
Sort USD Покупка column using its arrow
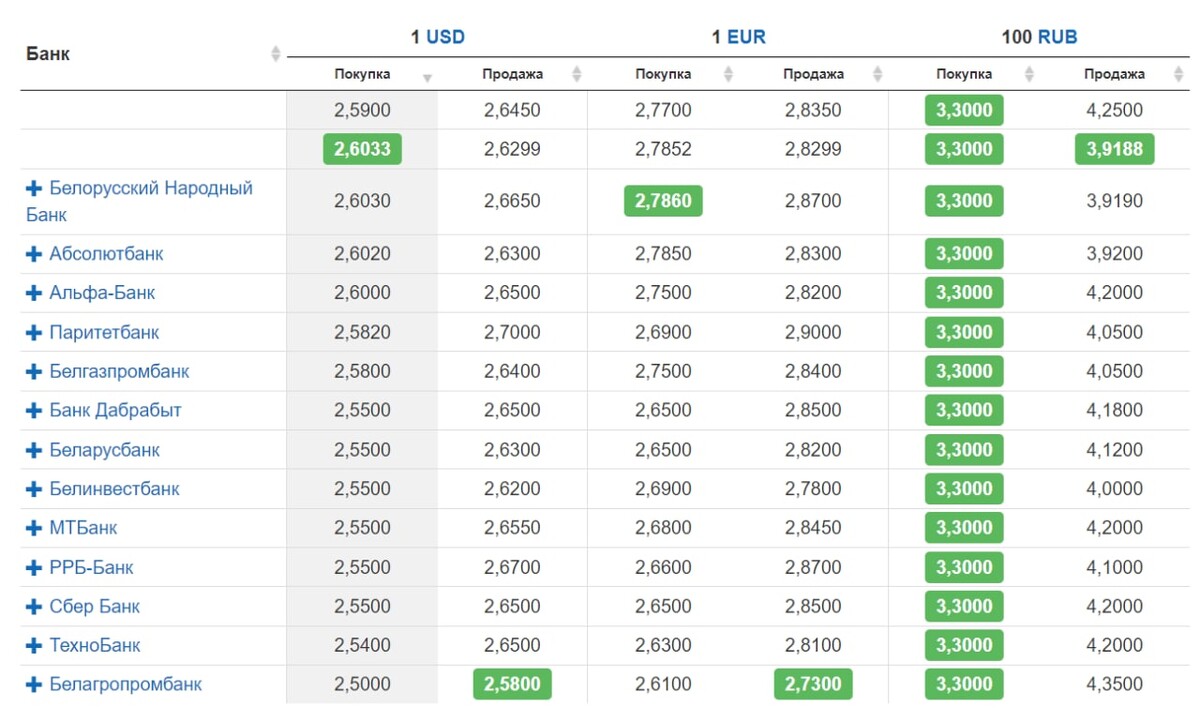(x=427, y=76)
